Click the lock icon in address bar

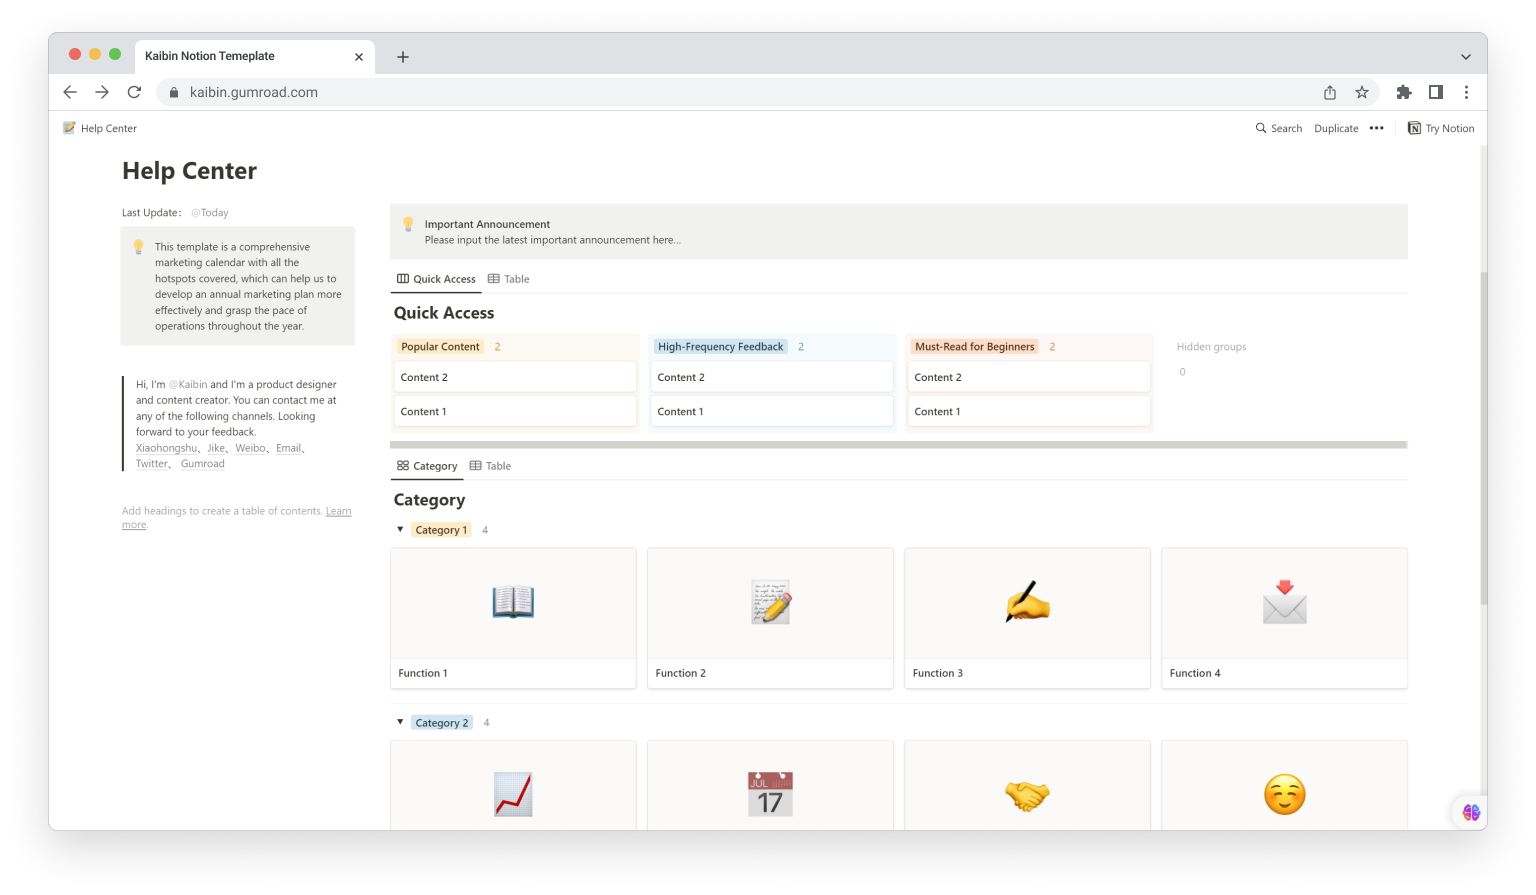coord(174,92)
